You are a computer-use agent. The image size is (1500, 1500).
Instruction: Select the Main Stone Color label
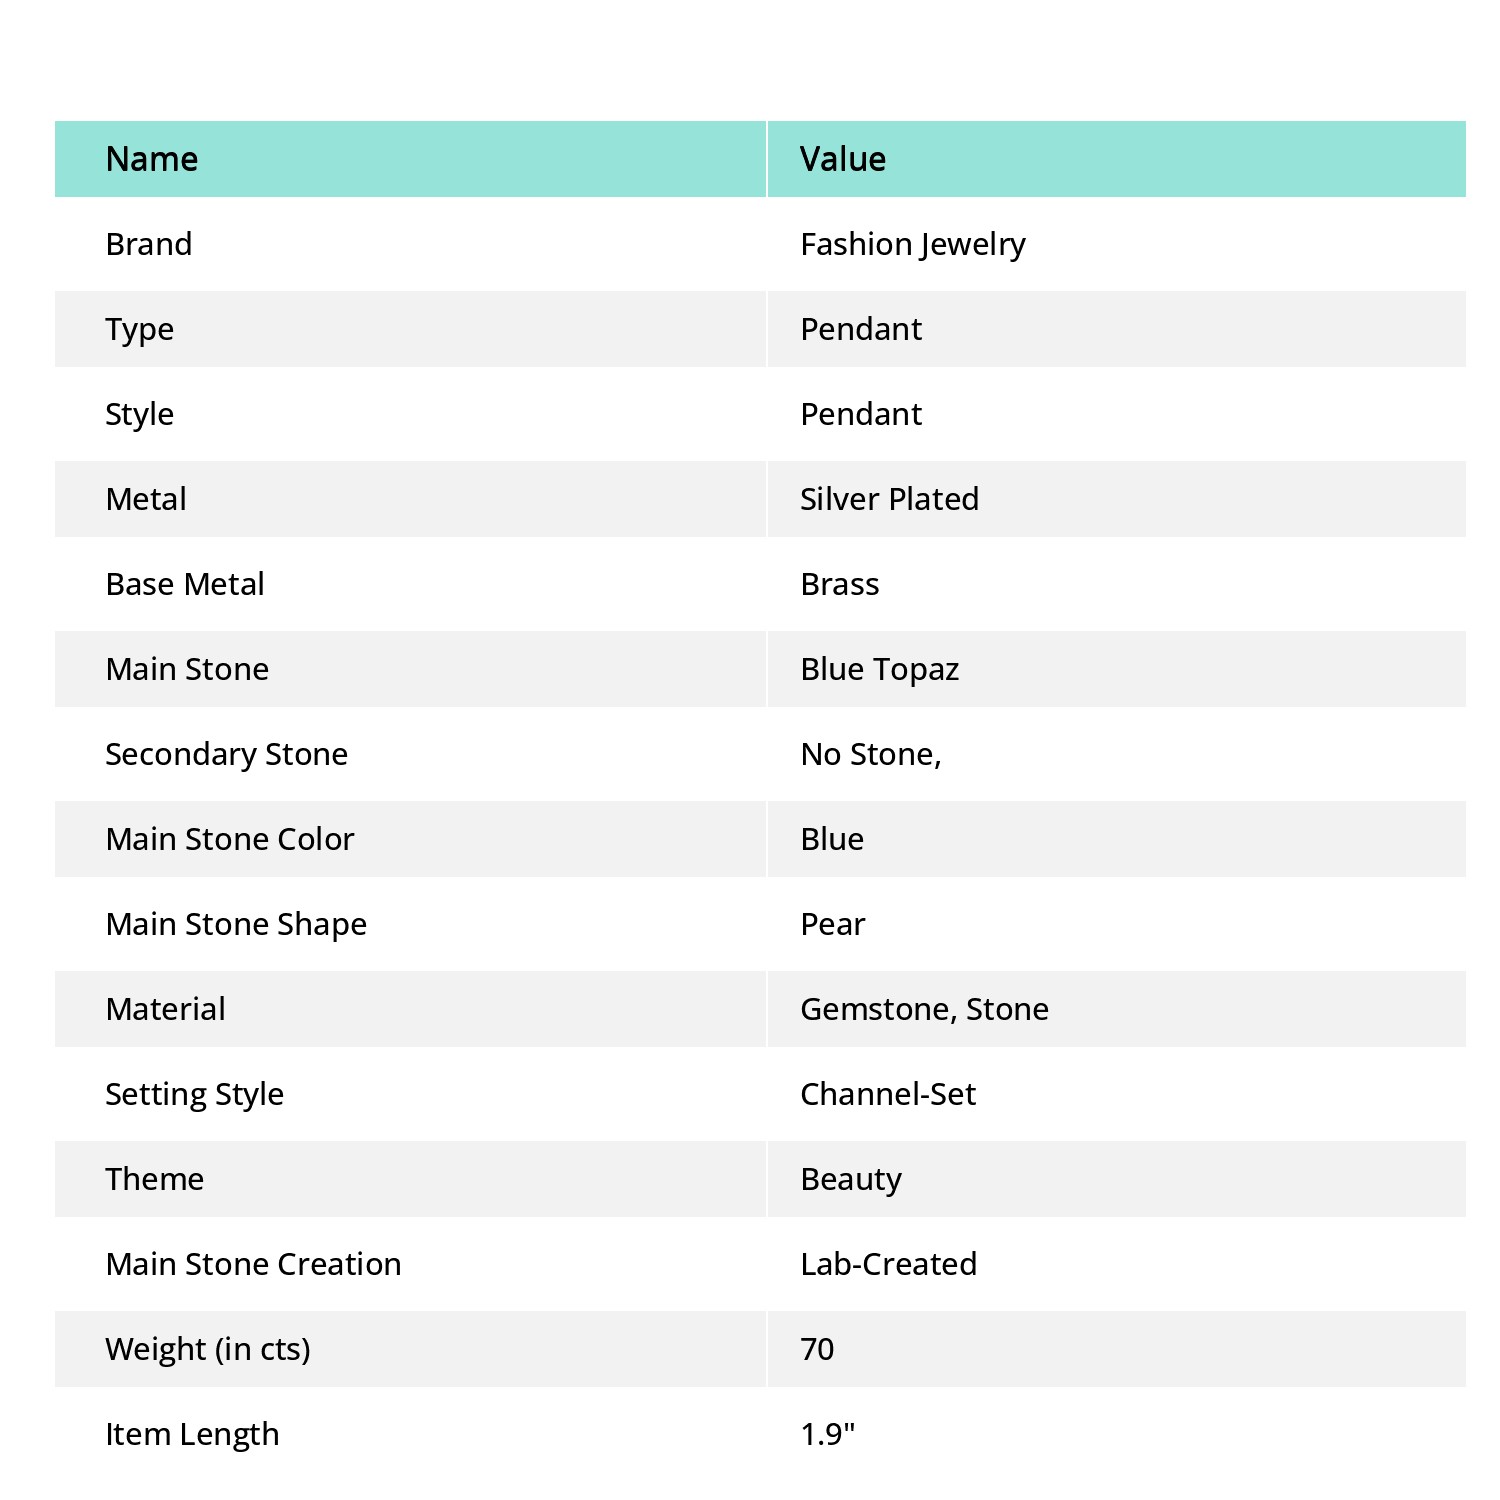pos(230,839)
